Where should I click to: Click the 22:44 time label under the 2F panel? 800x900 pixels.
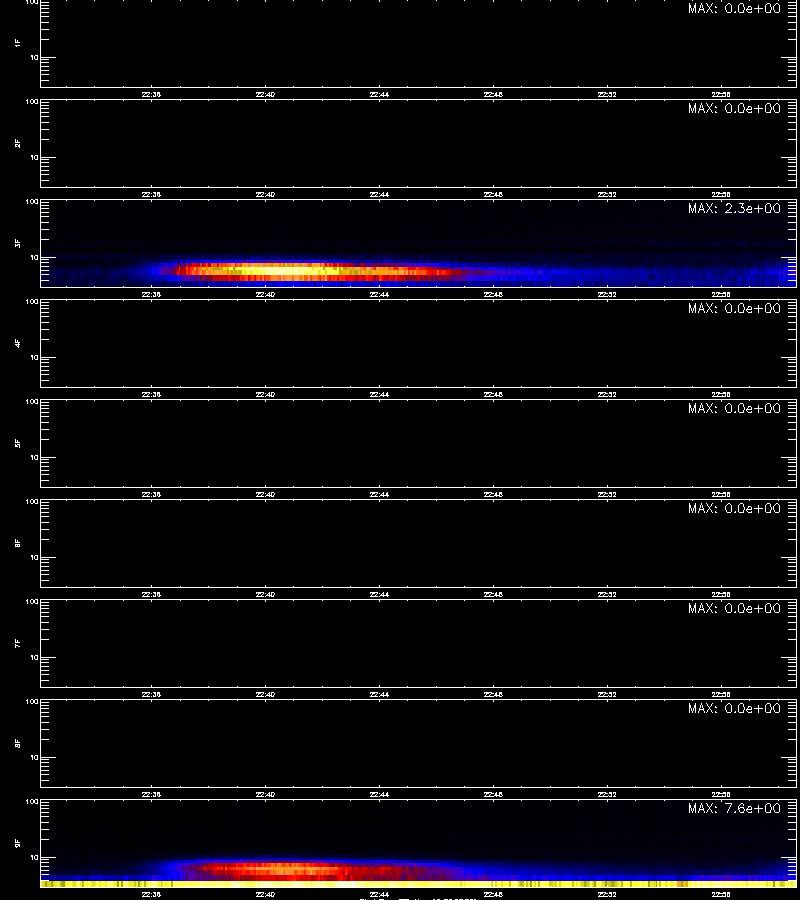(379, 195)
